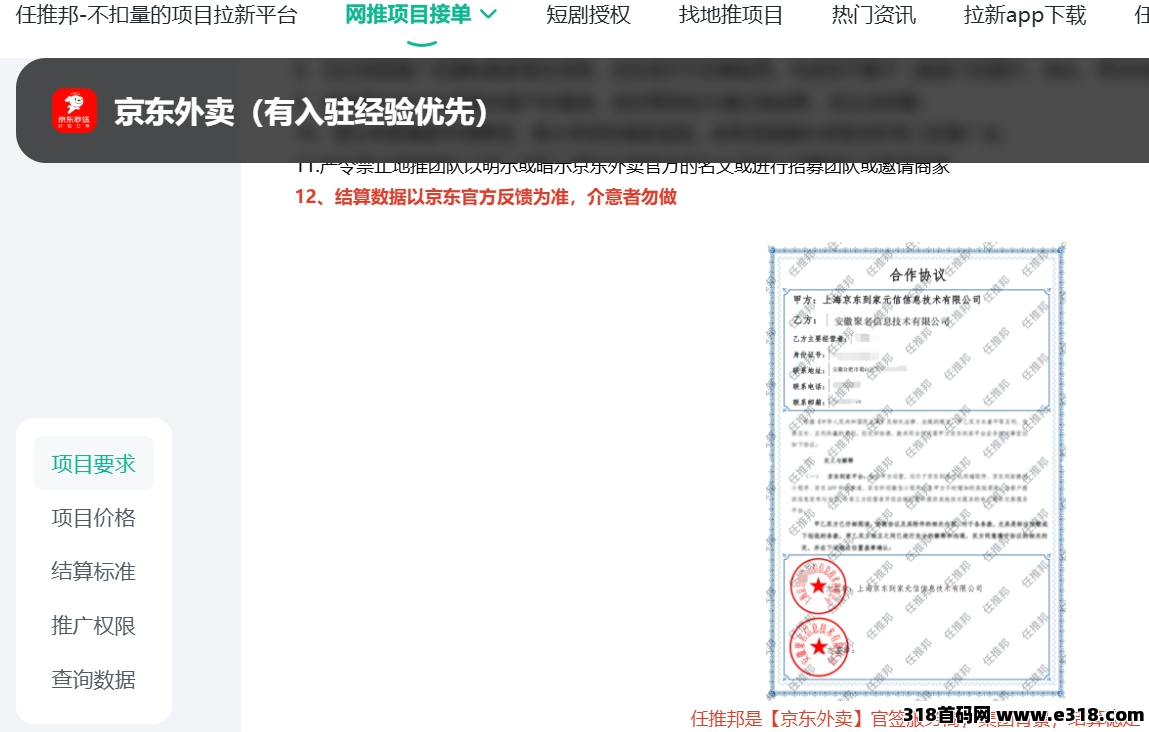Screen dimensions: 1149x732
Task: Open the 拉新app下载 page
Action: click(1024, 15)
